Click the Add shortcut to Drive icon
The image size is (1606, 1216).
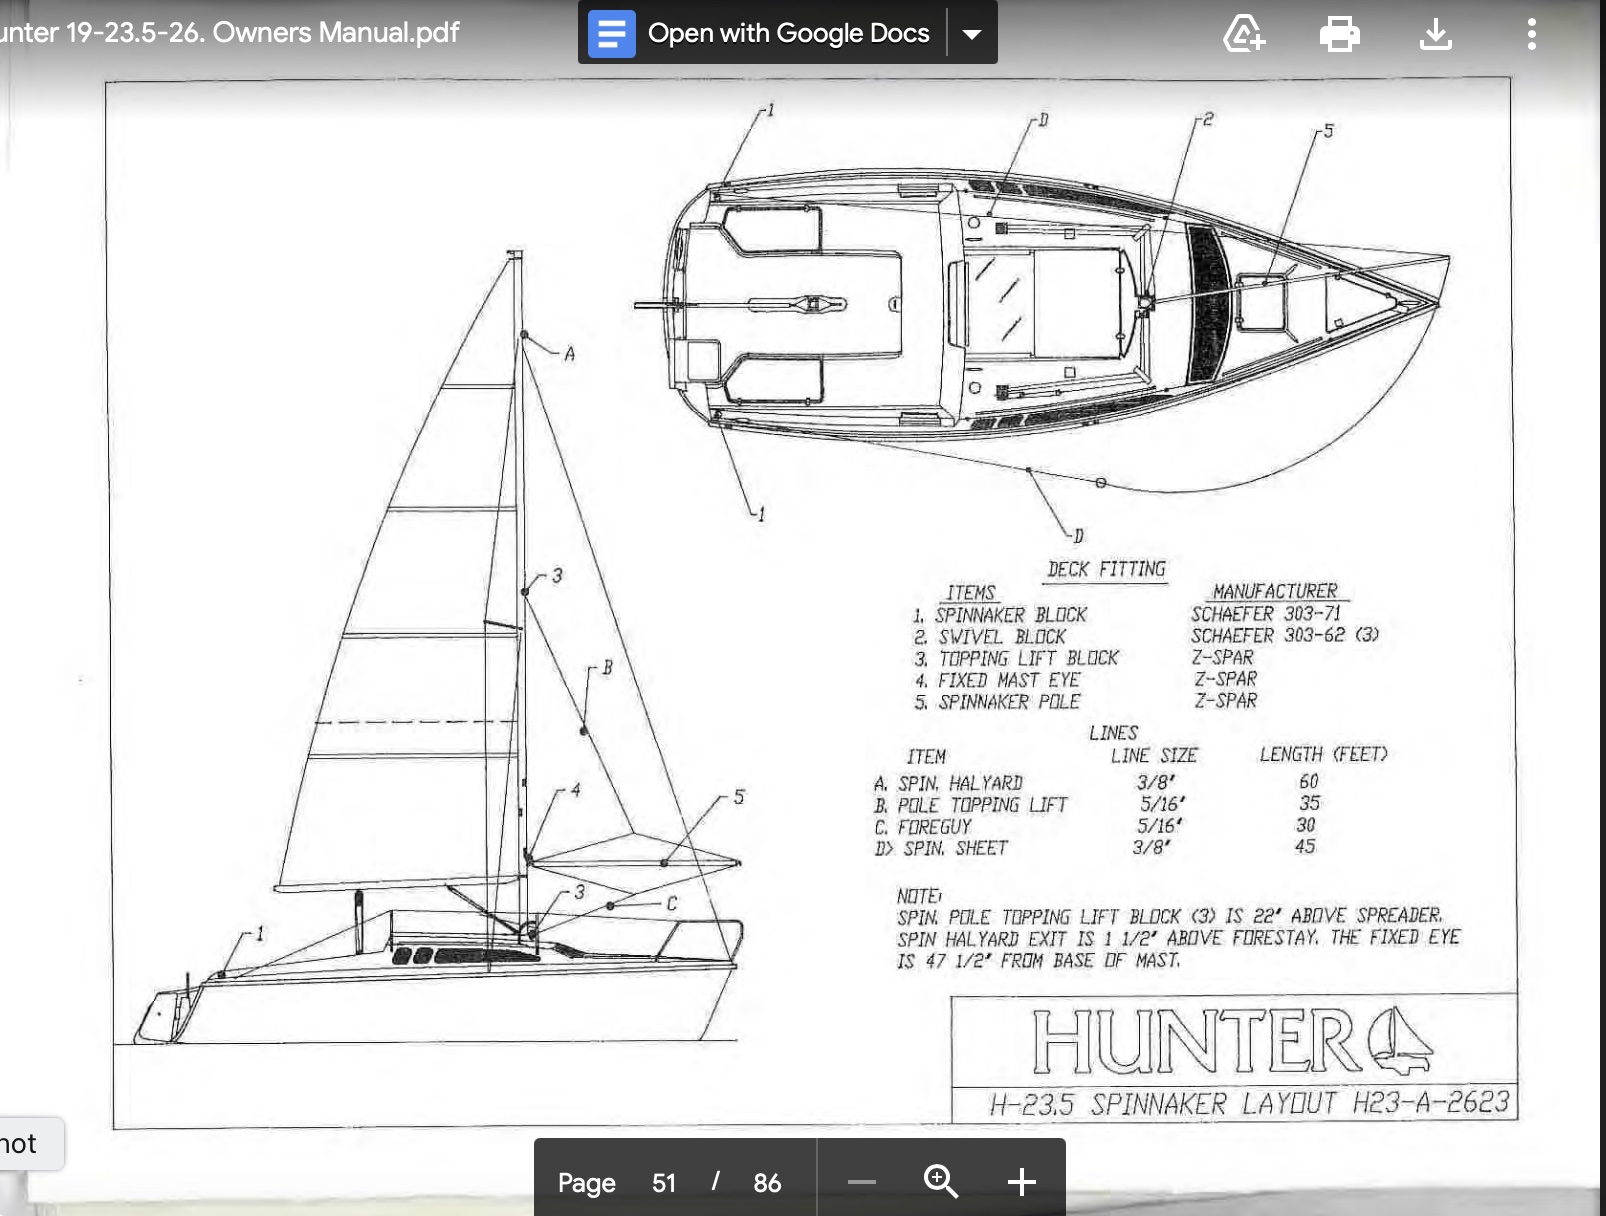(1244, 34)
